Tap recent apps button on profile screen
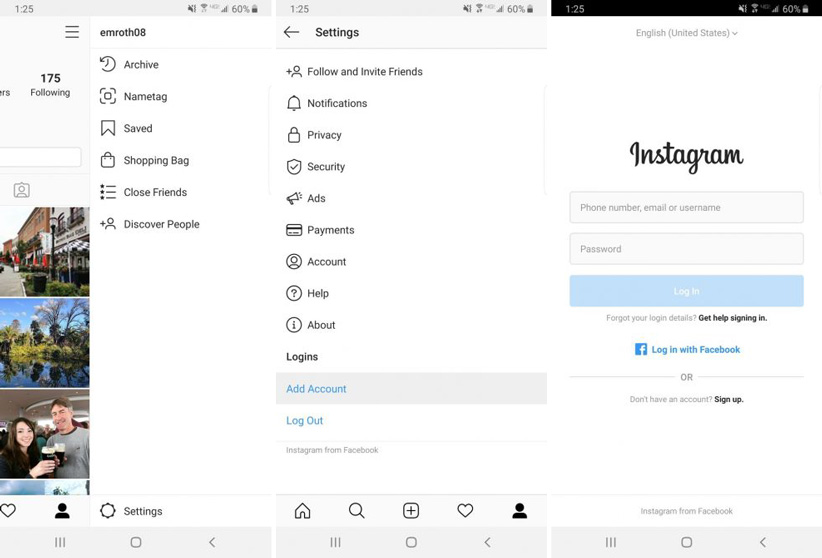 (x=60, y=542)
